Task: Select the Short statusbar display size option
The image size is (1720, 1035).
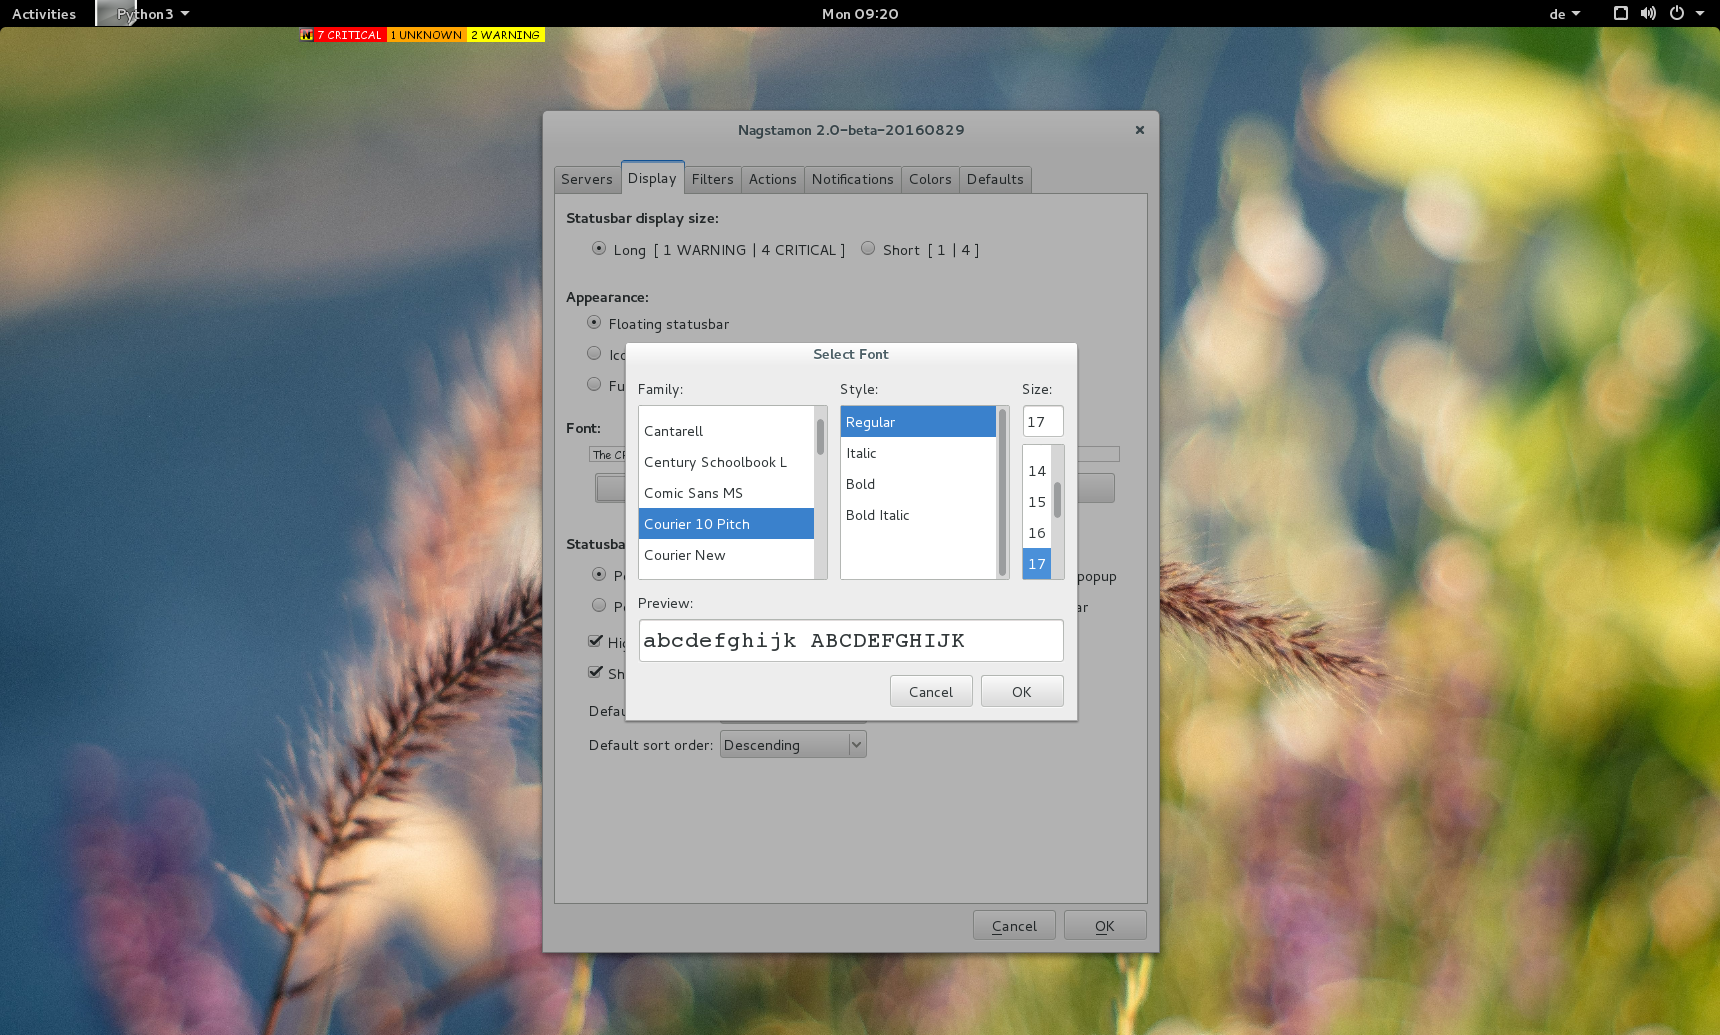Action: point(868,249)
